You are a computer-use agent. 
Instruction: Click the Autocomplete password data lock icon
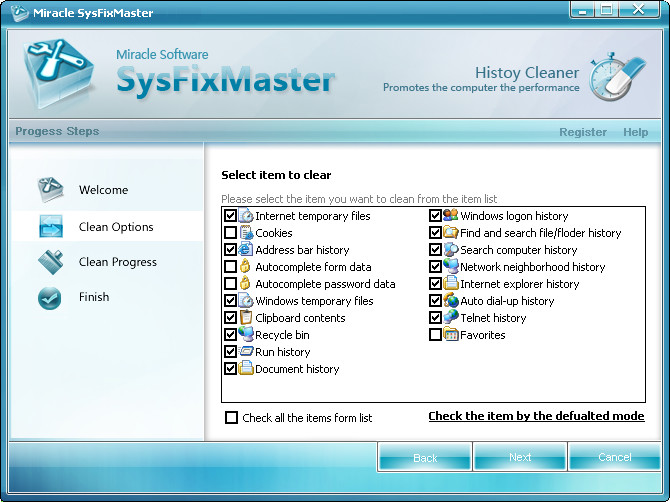pos(245,284)
